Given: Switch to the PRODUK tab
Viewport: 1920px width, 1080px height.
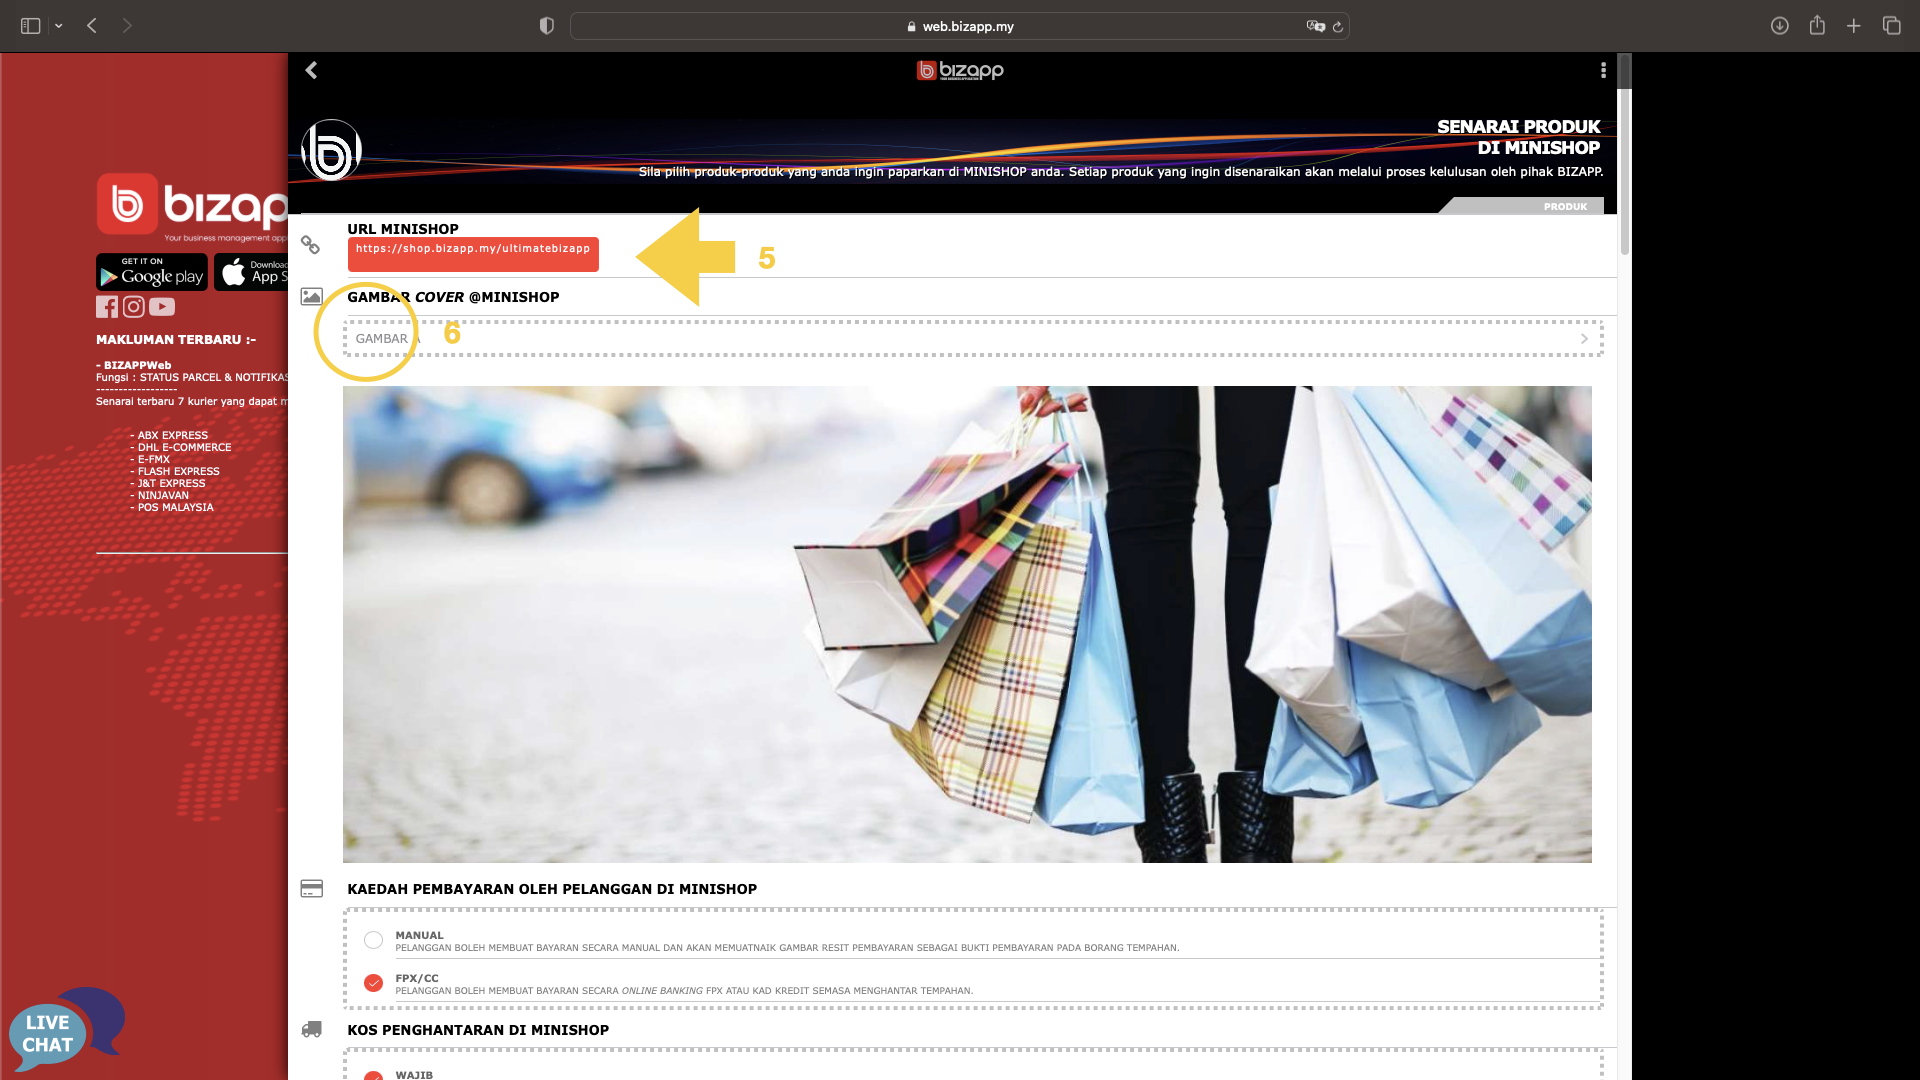Looking at the screenshot, I should pos(1565,207).
